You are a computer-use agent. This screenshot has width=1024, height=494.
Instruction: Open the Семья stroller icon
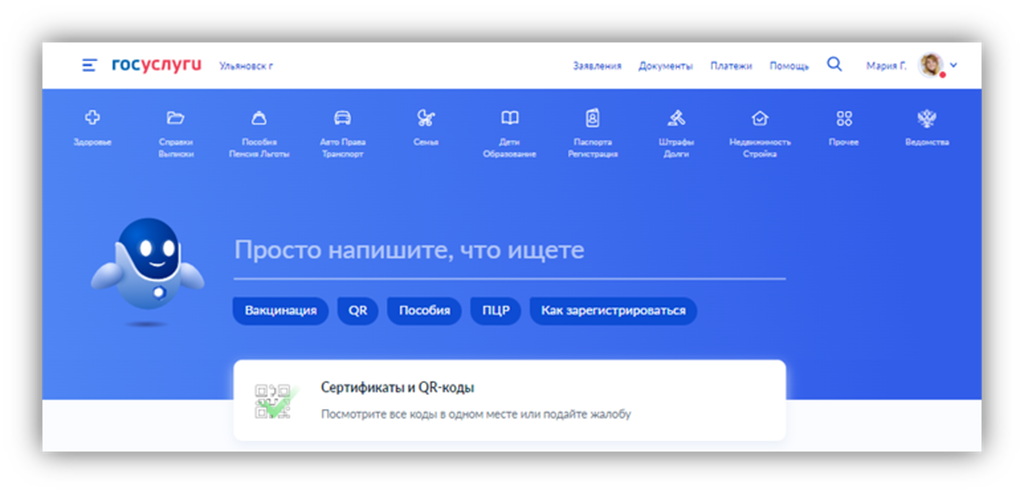pyautogui.click(x=426, y=119)
